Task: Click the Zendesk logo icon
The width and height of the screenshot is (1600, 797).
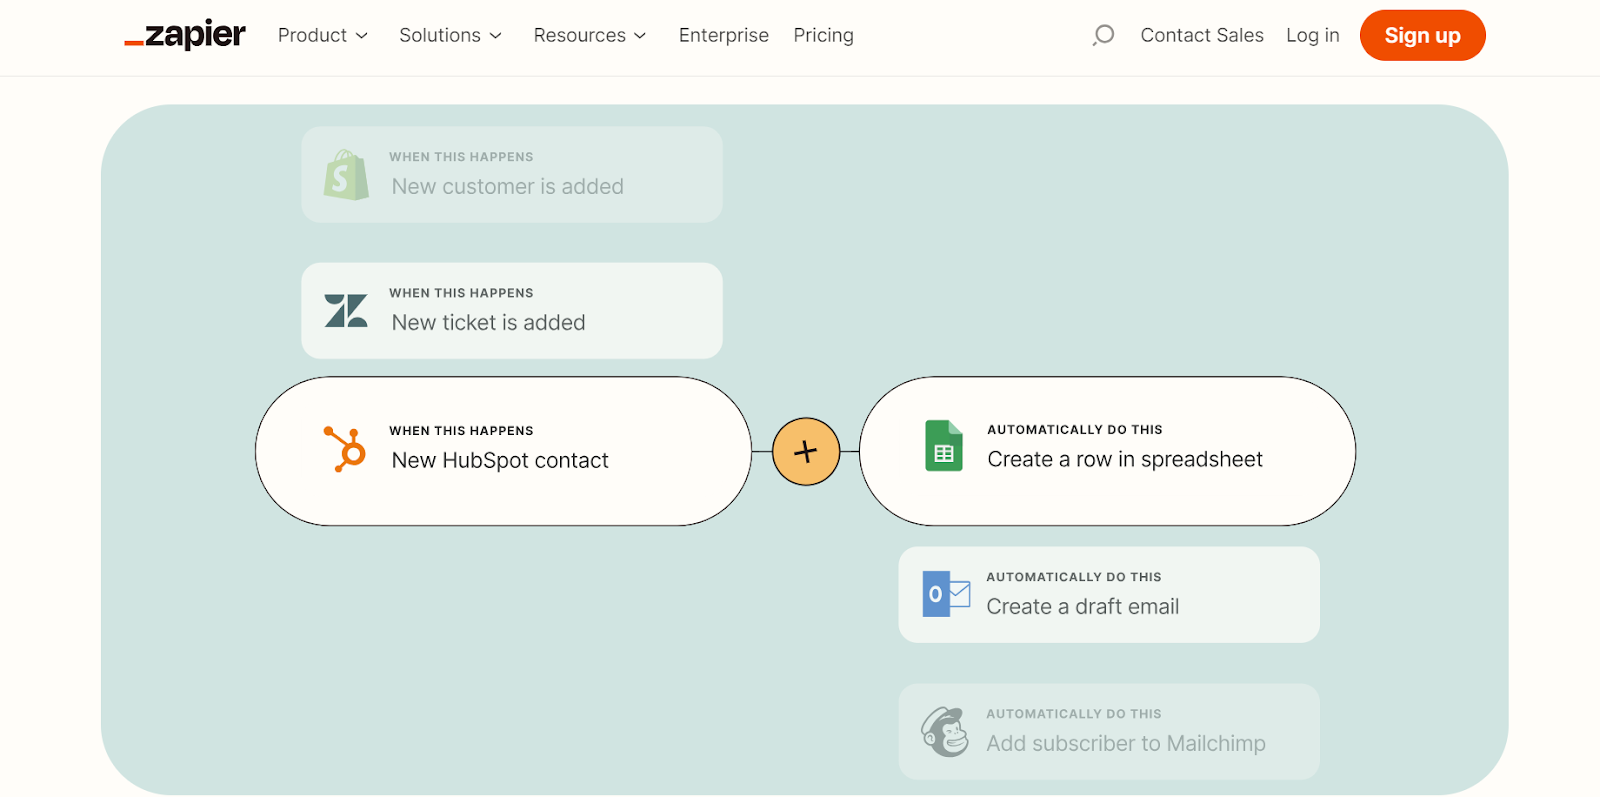Action: tap(346, 311)
